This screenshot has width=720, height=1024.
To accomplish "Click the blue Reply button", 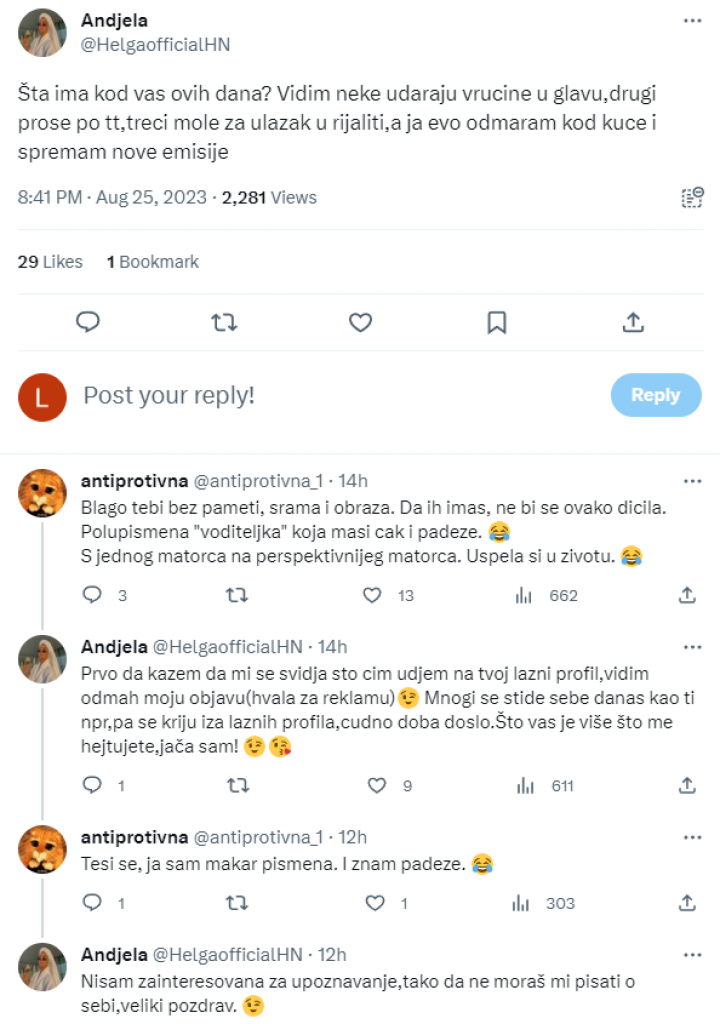I will pos(655,395).
